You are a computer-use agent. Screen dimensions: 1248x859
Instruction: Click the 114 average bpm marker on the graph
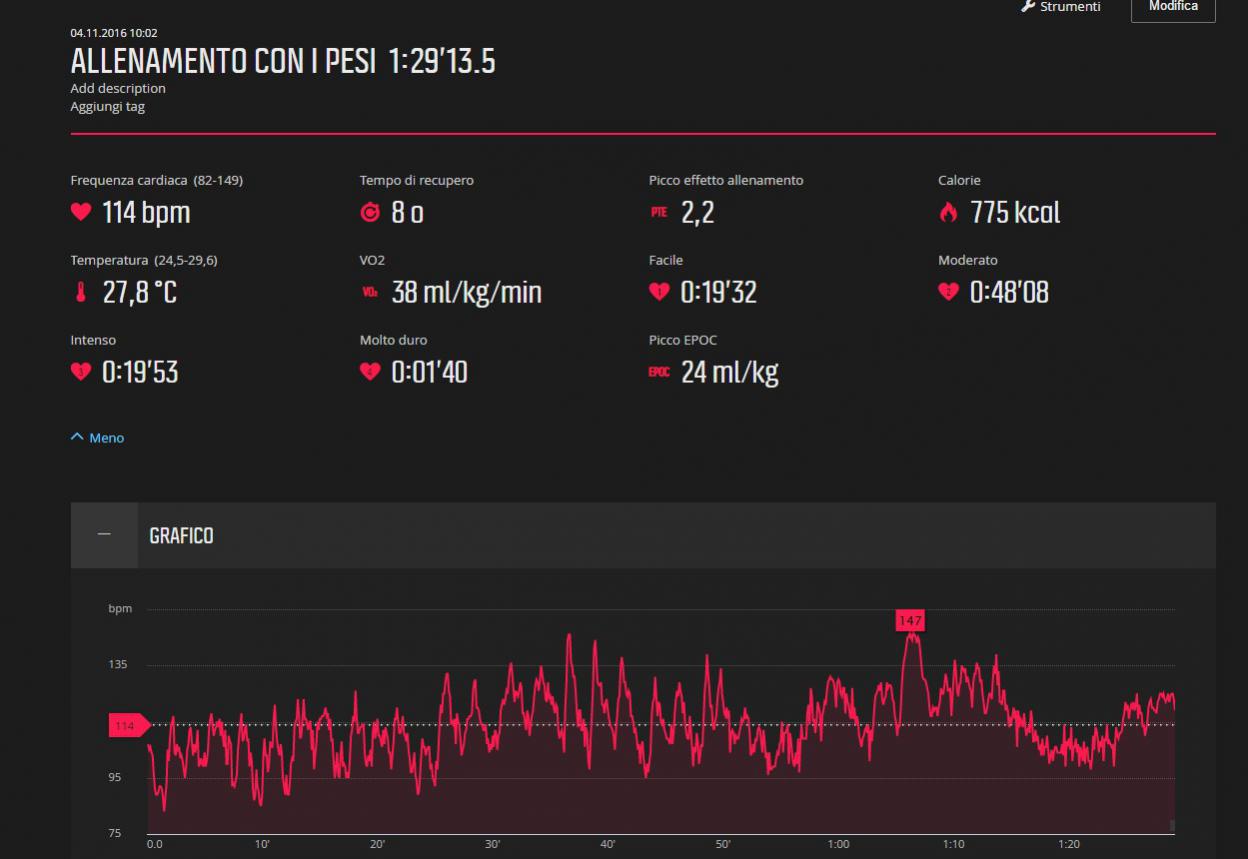point(126,726)
